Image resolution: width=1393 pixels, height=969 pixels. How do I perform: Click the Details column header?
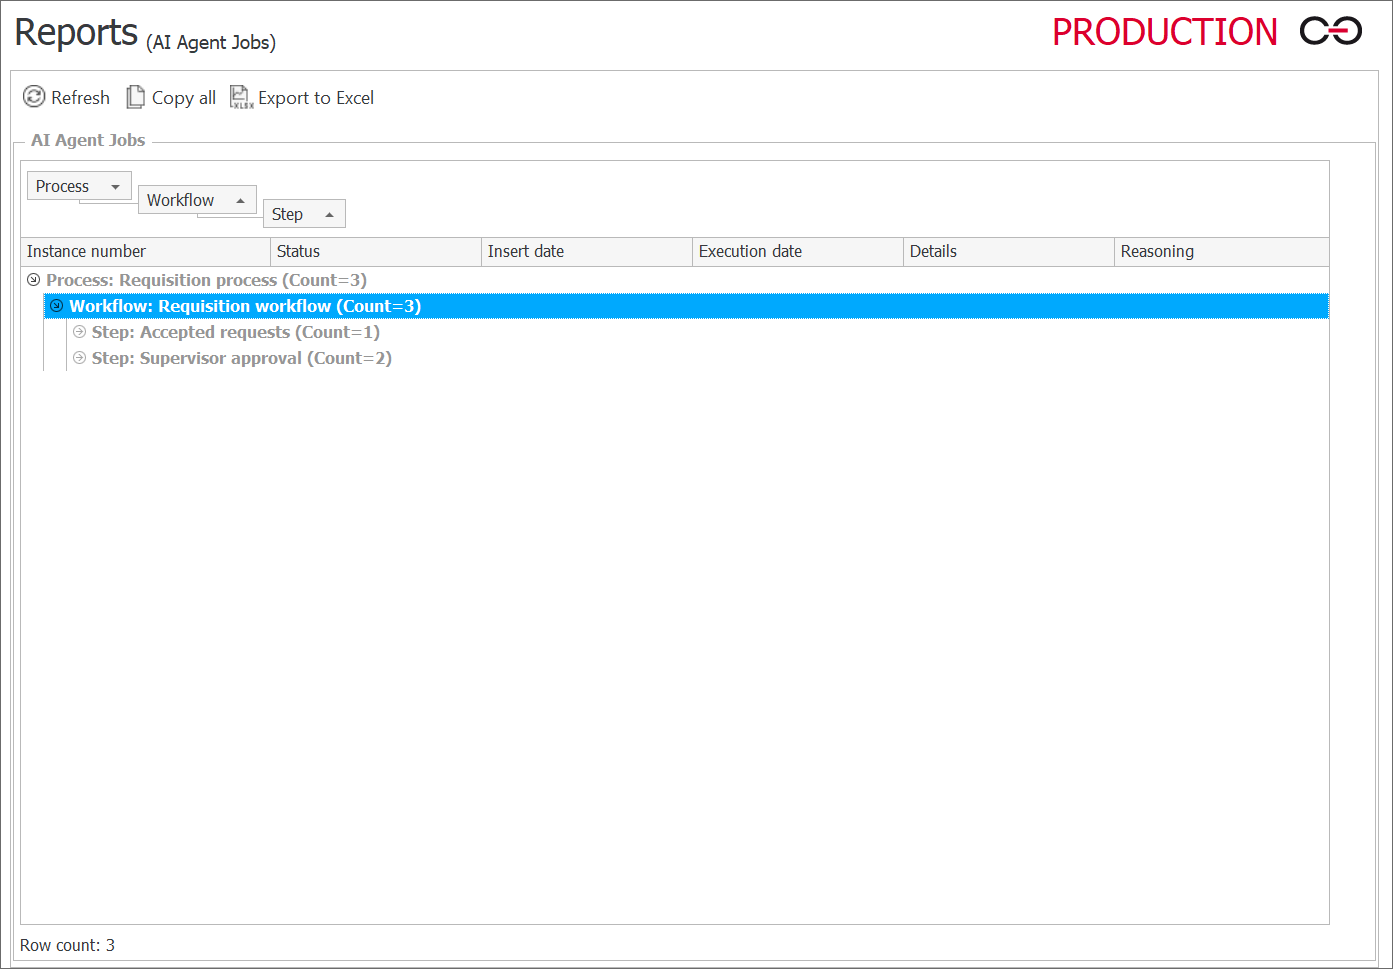click(x=1008, y=252)
